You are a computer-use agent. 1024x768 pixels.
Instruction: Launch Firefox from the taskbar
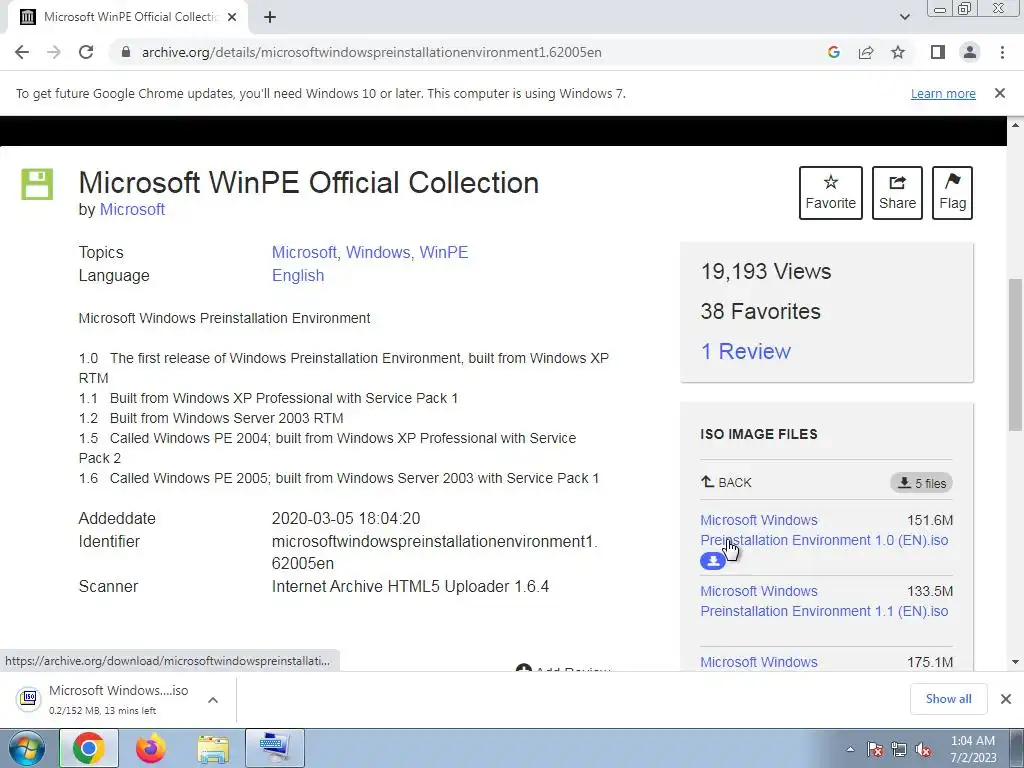(151, 748)
